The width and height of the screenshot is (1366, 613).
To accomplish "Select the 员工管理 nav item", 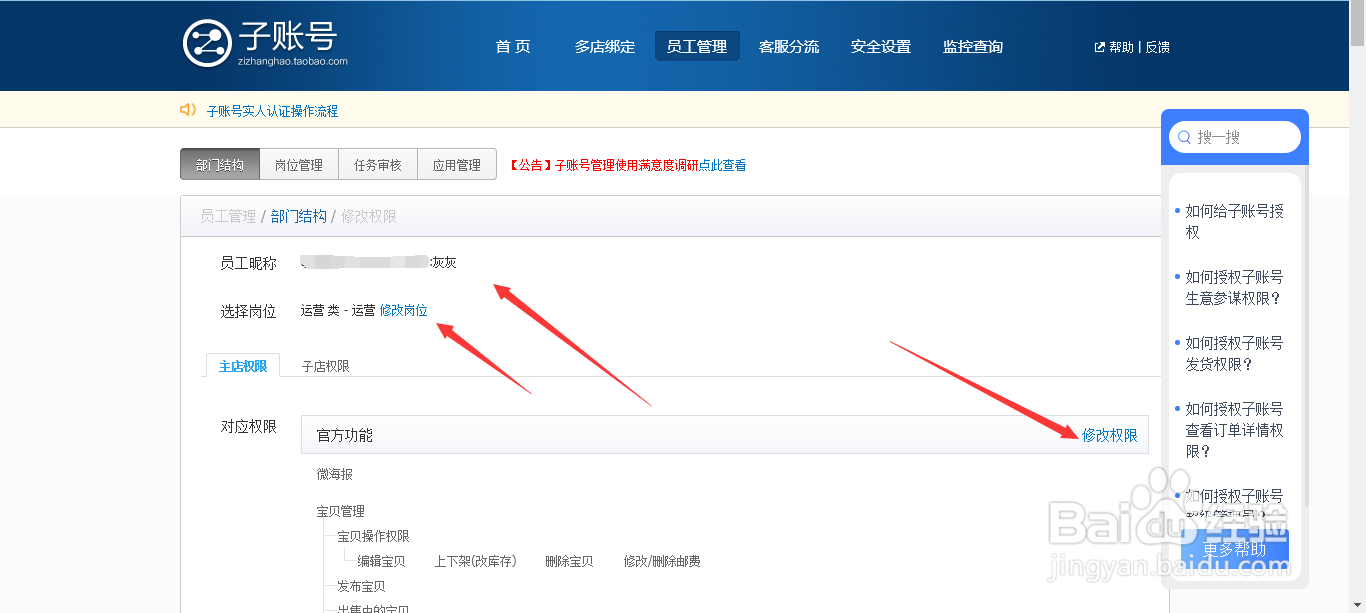I will (697, 47).
